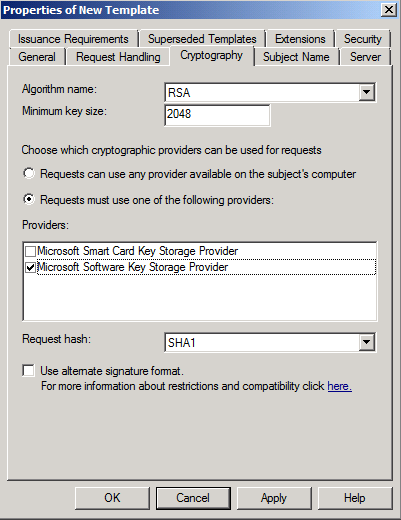The height and width of the screenshot is (520, 401).
Task: Select Requests can use any provider option
Action: (x=29, y=174)
